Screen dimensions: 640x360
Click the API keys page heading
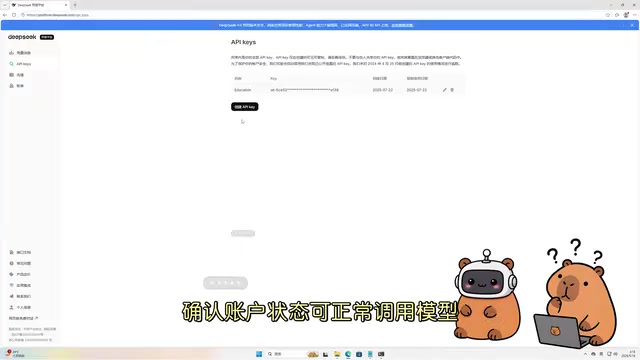click(x=244, y=42)
